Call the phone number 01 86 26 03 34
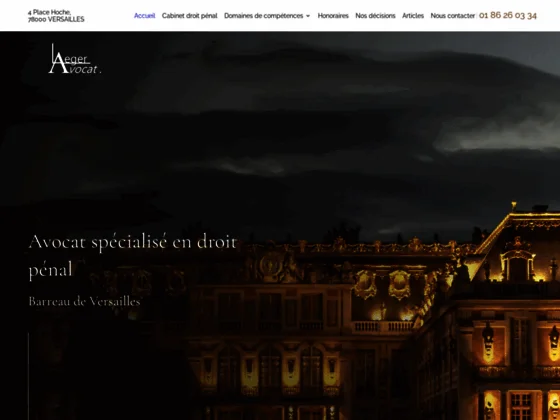Screen dimensions: 560x420 [508, 15]
